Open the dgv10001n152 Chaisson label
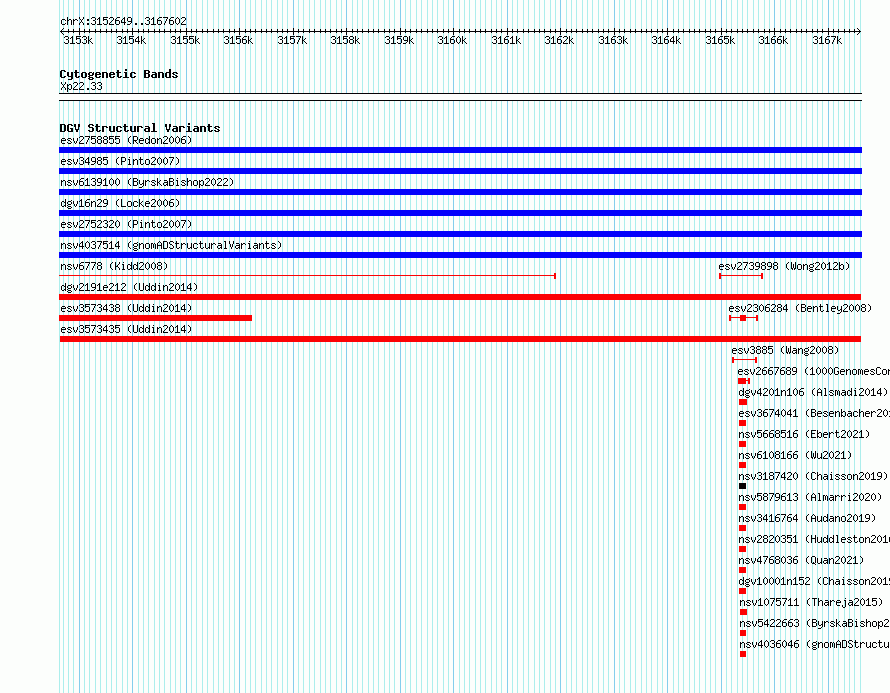 click(x=814, y=581)
